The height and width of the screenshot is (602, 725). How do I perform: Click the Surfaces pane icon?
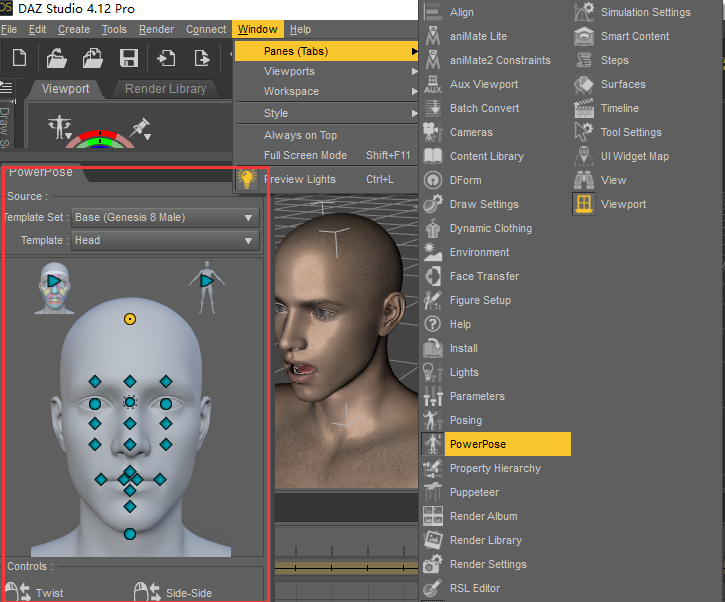point(584,84)
